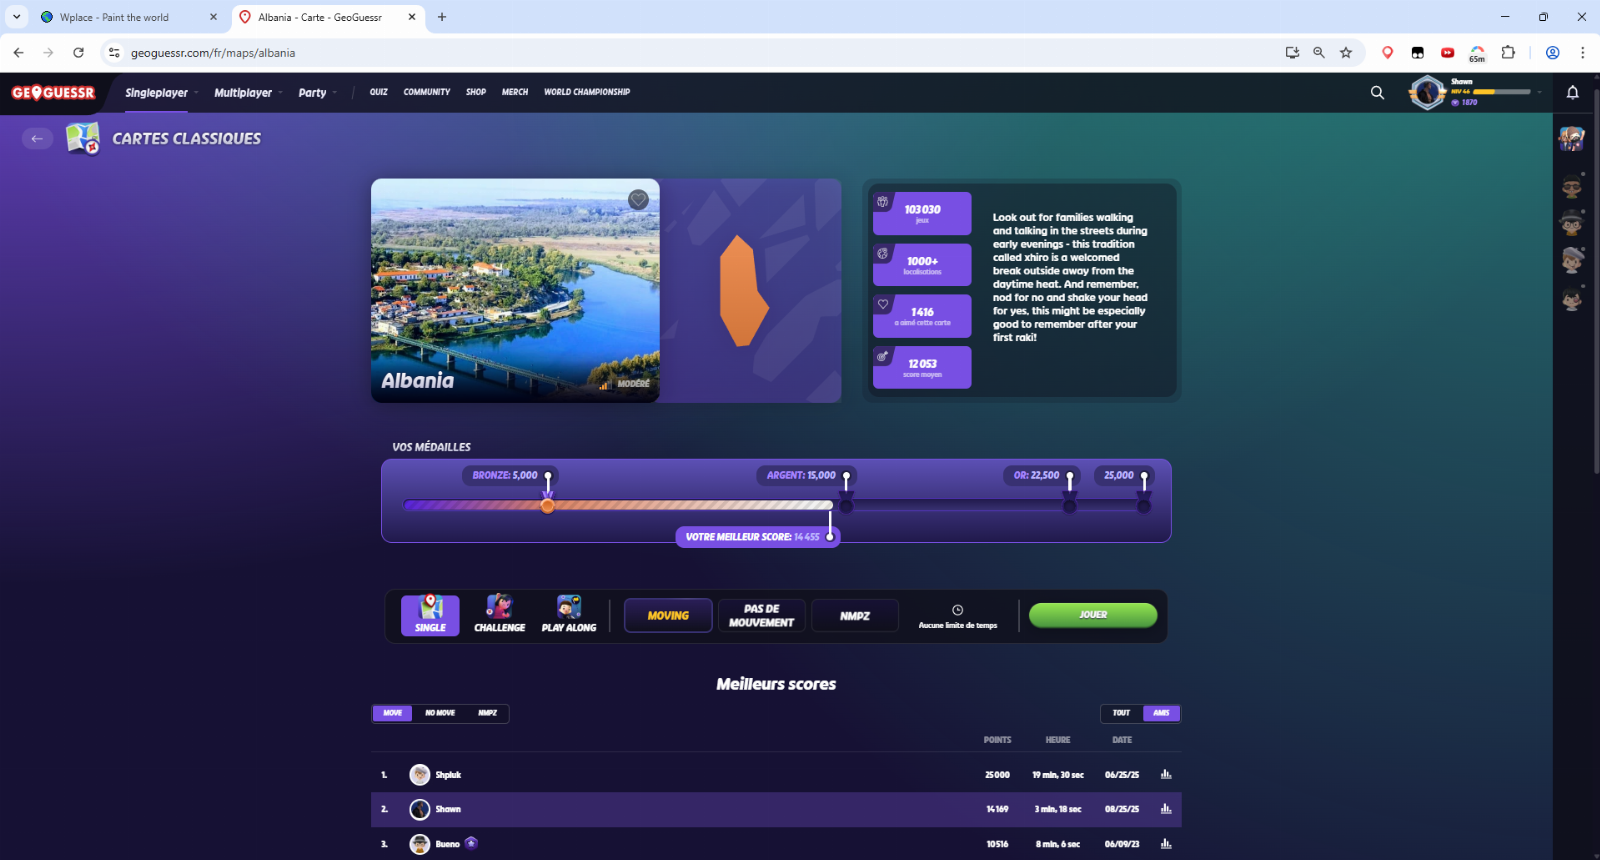The image size is (1600, 860).
Task: Click the GeoGuessr logo
Action: (53, 93)
